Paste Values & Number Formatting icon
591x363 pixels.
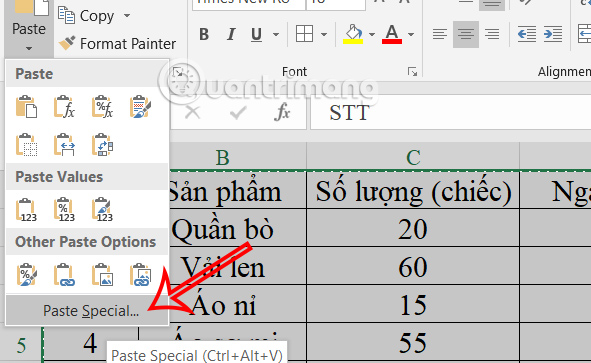coord(64,210)
